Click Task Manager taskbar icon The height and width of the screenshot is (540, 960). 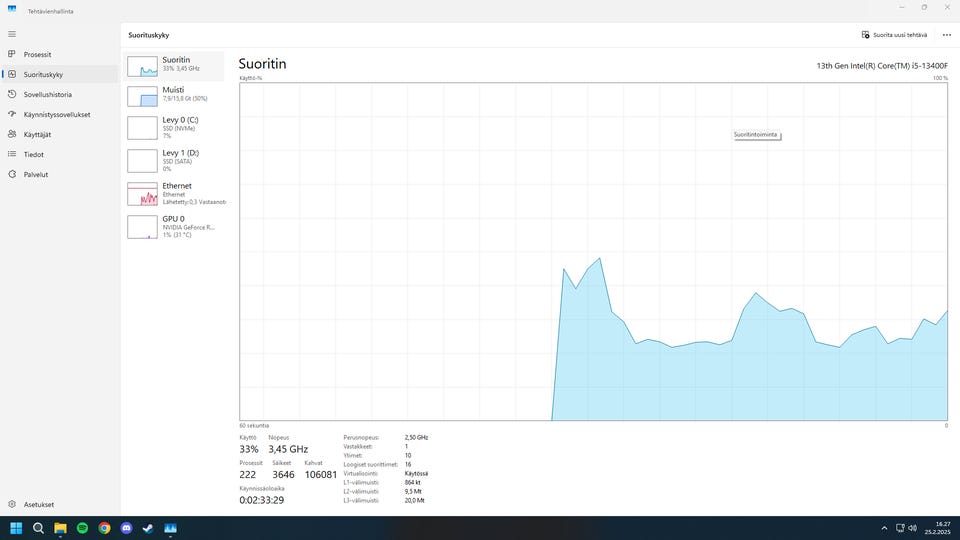point(170,528)
